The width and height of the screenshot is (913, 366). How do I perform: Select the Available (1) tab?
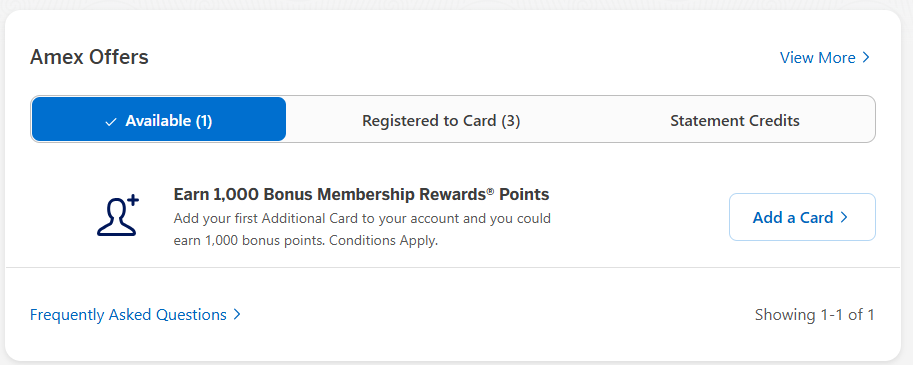coord(159,119)
